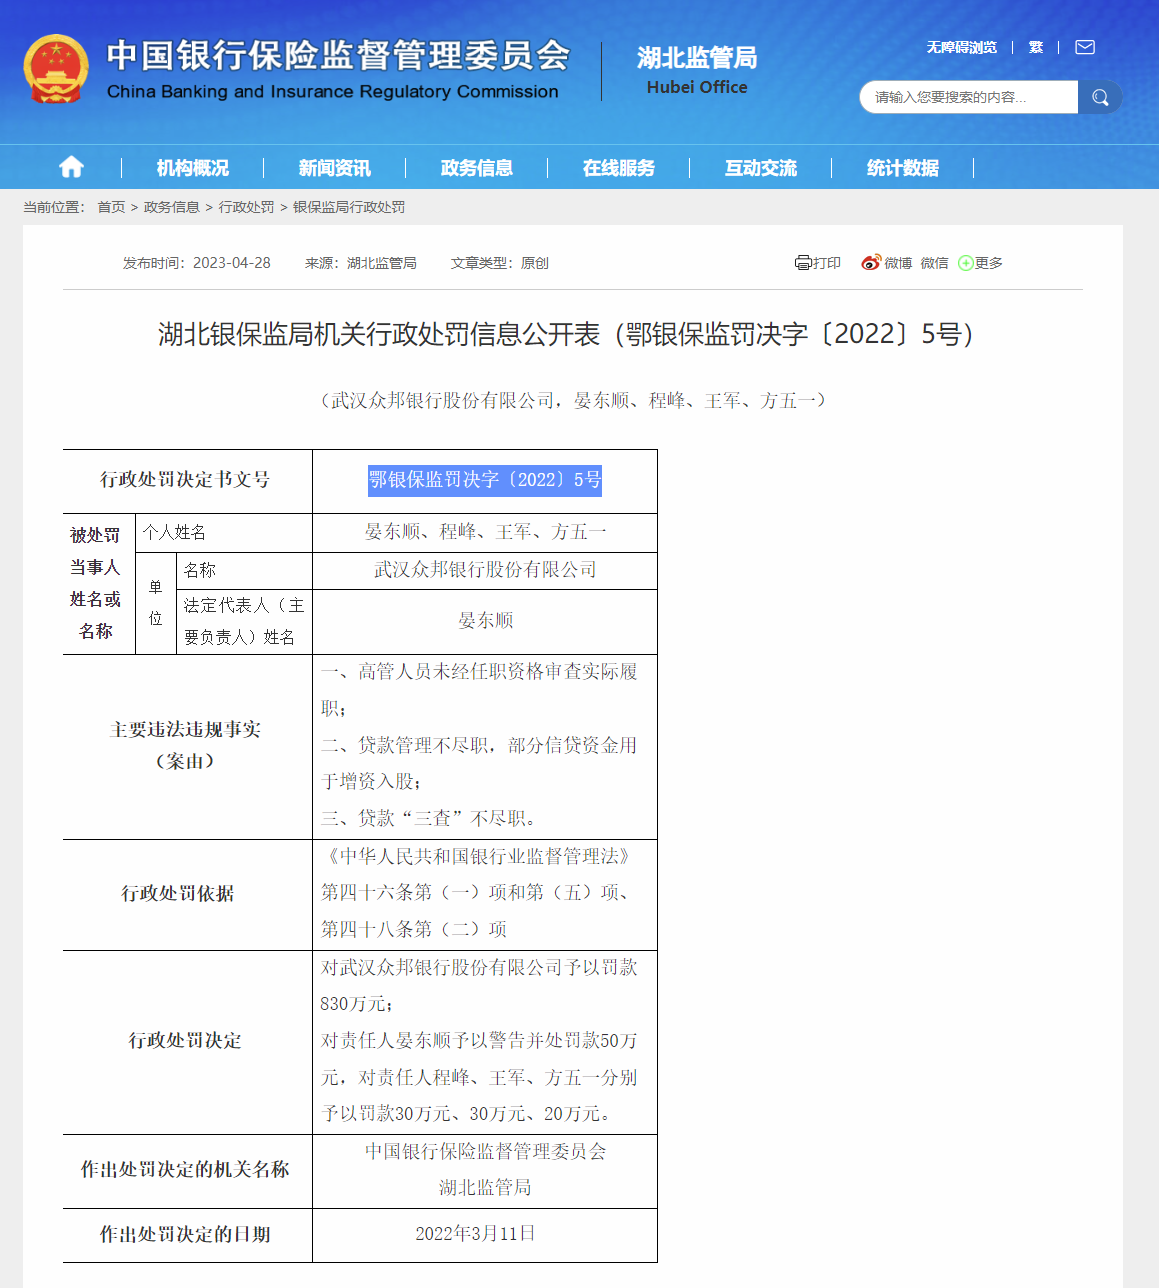Click table cell 武汉众邦银行股份有限公司

(485, 570)
